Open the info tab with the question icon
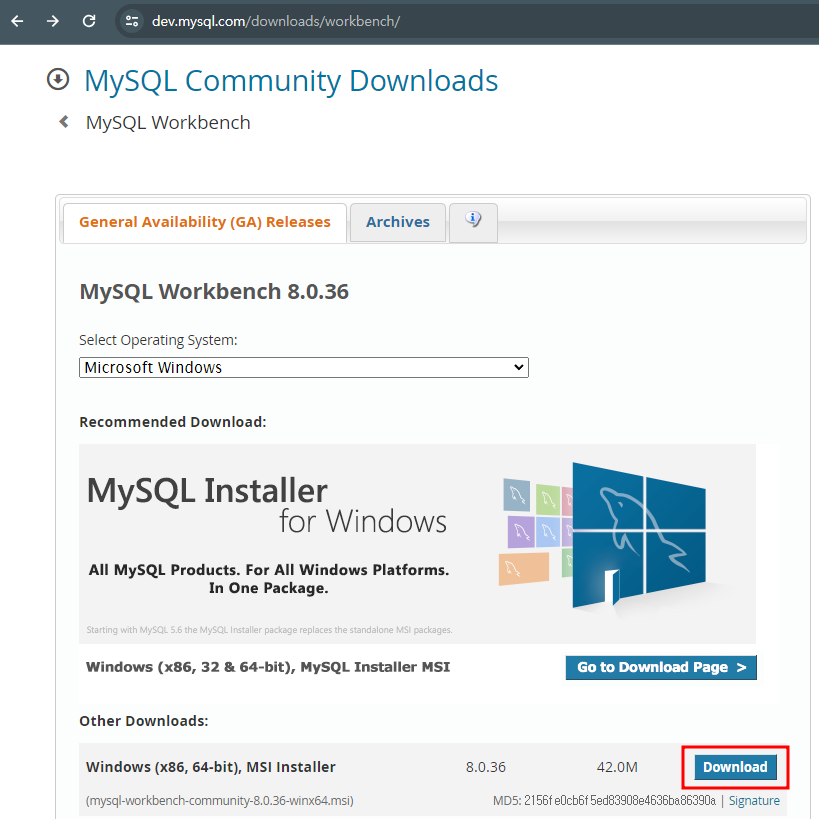Image resolution: width=819 pixels, height=819 pixels. 472,222
